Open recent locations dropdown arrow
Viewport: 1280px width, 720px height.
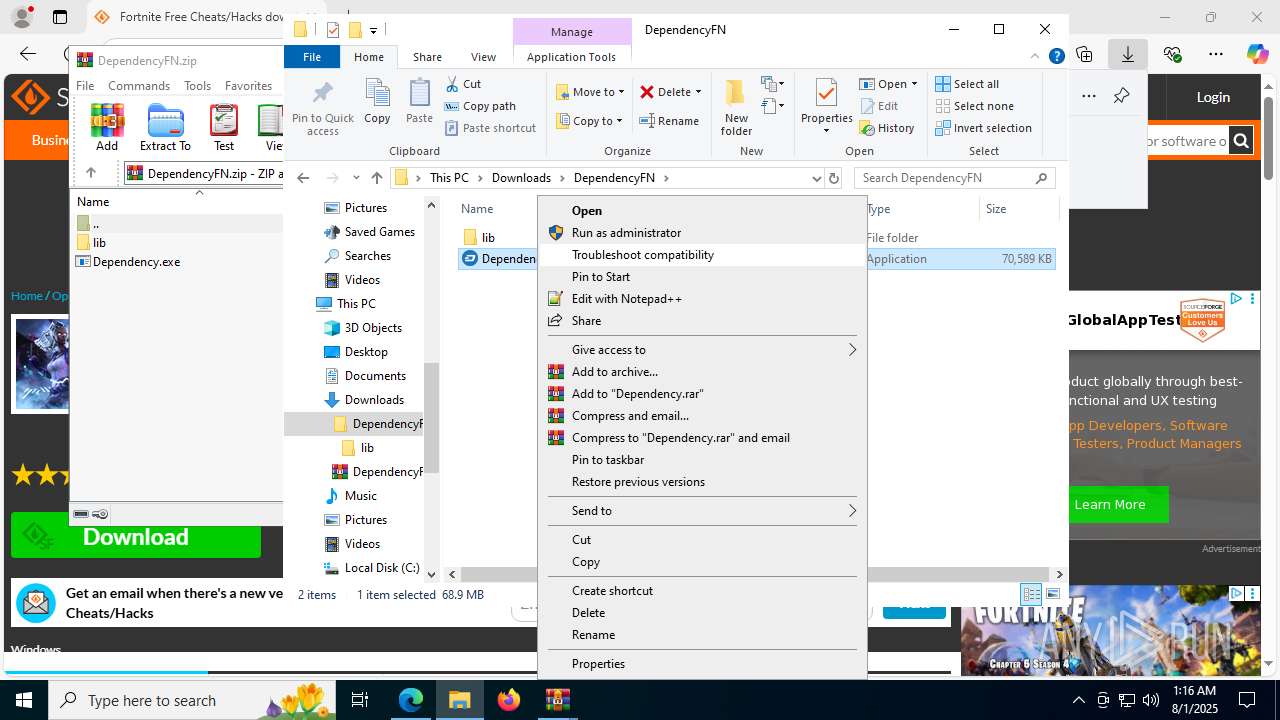(x=356, y=178)
